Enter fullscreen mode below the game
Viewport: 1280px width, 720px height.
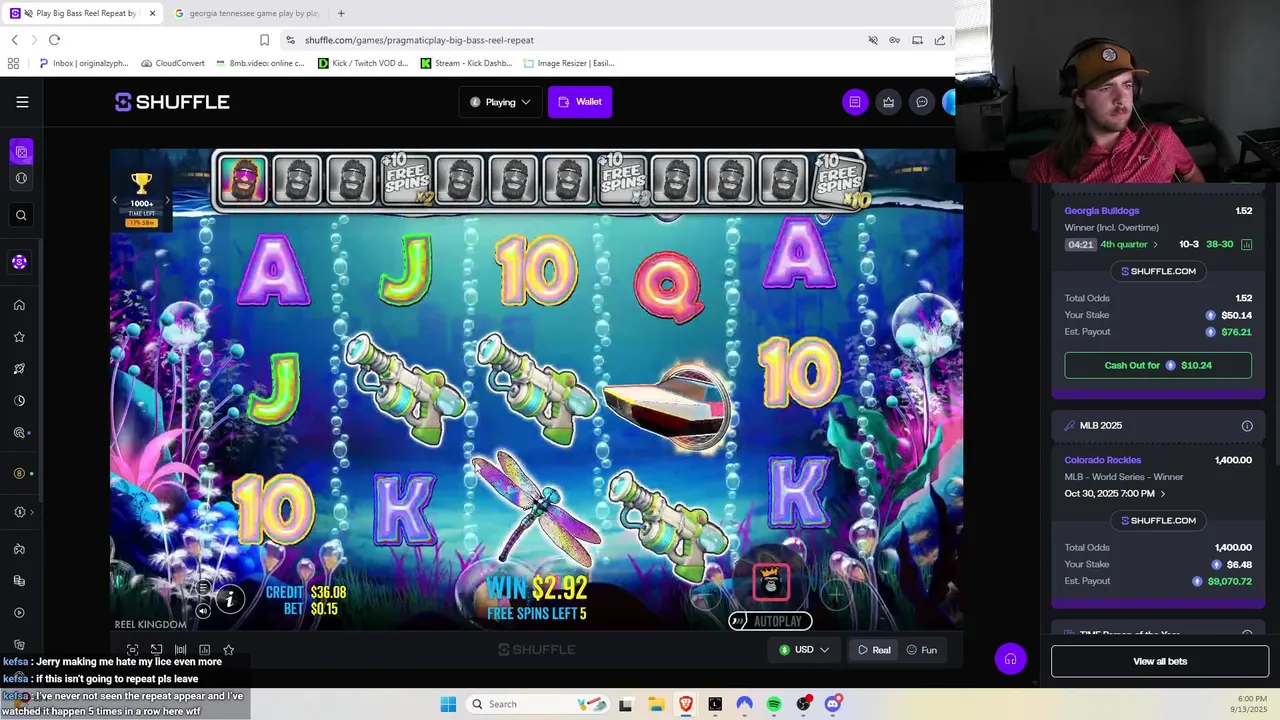pyautogui.click(x=132, y=650)
